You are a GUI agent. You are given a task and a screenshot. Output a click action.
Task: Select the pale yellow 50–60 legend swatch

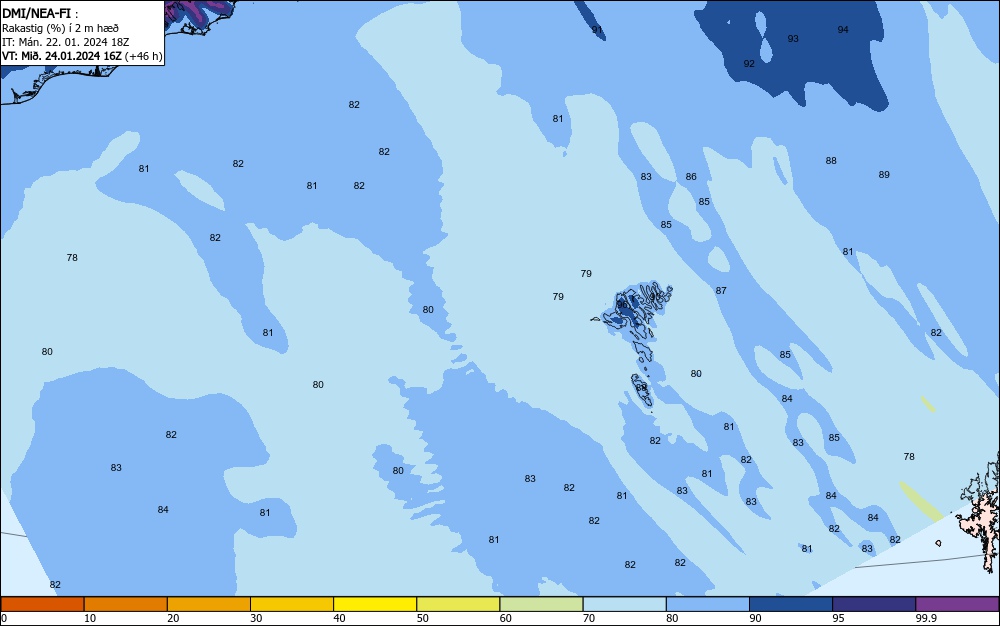[458, 604]
